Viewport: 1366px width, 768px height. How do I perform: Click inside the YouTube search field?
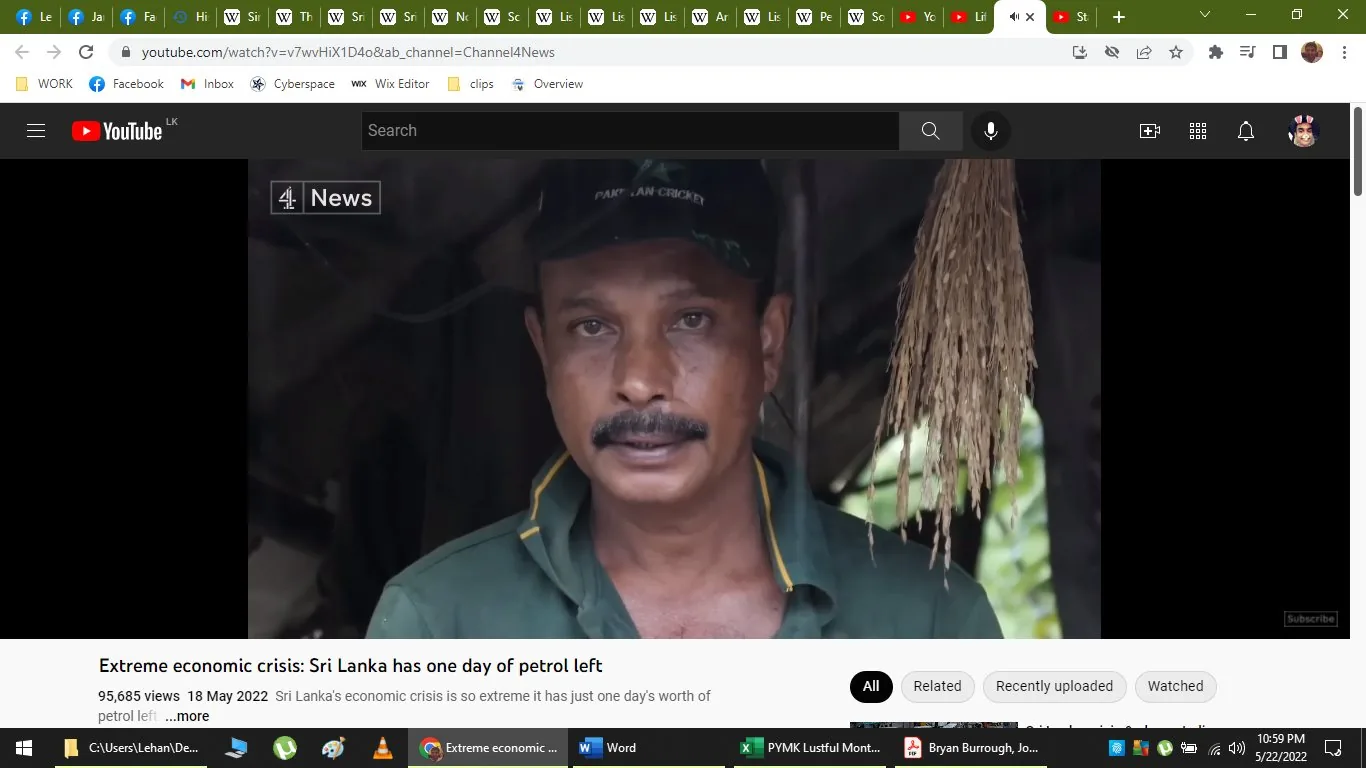630,130
